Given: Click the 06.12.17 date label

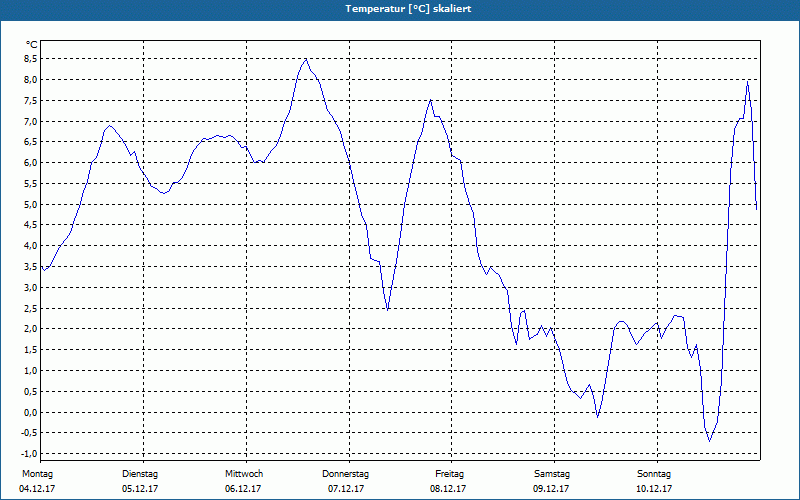Looking at the screenshot, I should [243, 489].
